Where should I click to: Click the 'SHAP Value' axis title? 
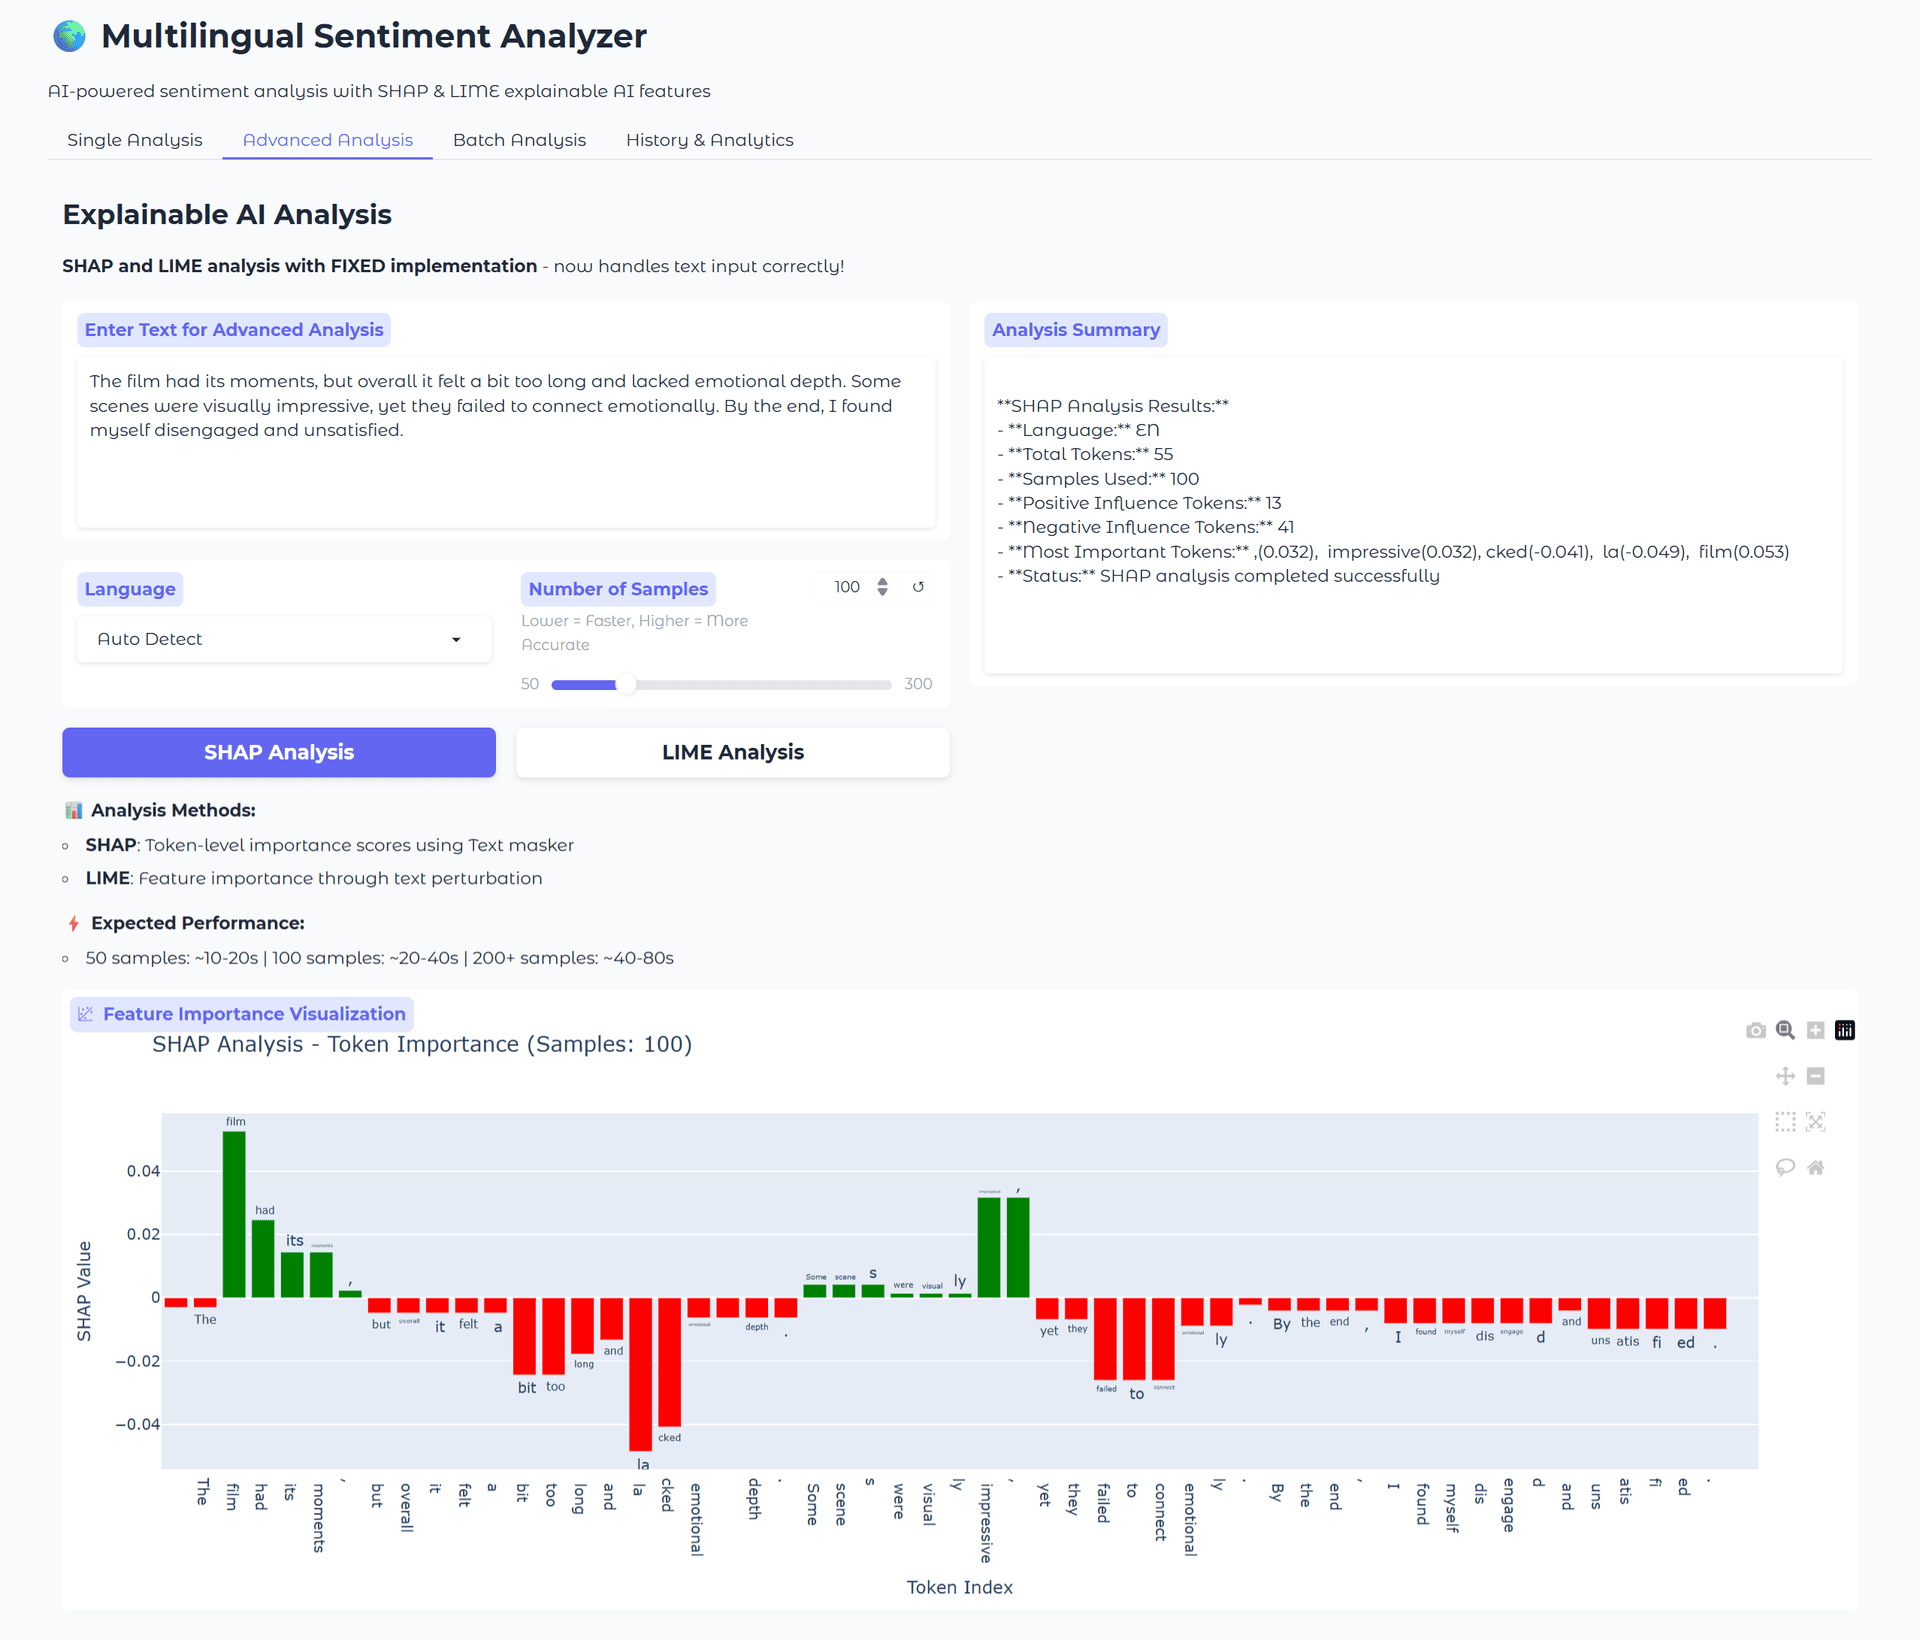(84, 1291)
